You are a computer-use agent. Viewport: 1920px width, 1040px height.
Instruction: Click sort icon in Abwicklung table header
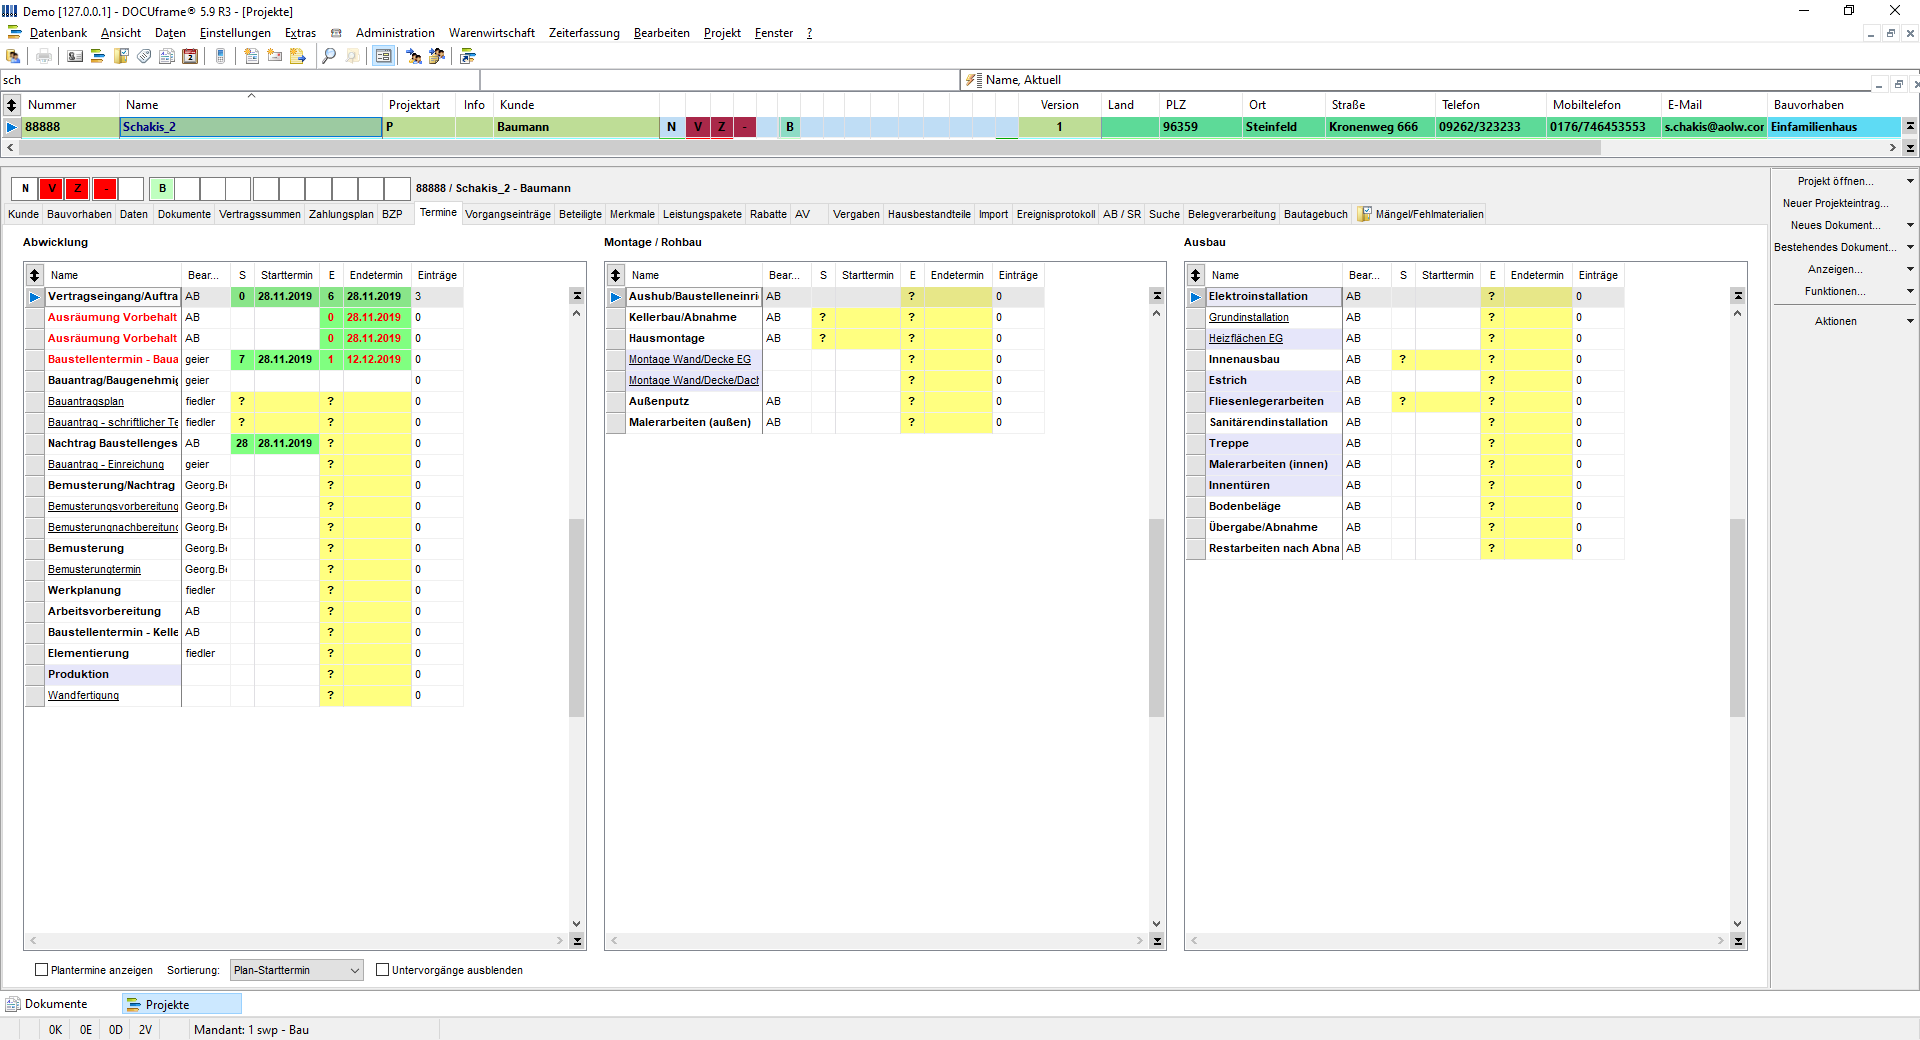pos(34,275)
